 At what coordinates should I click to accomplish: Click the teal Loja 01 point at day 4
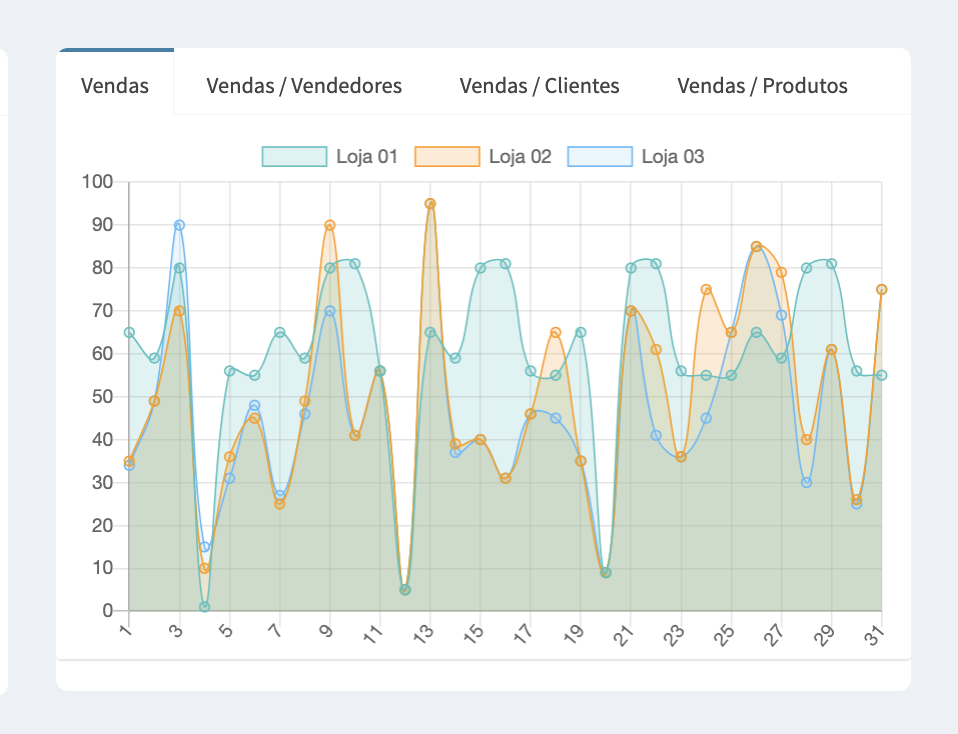[204, 607]
